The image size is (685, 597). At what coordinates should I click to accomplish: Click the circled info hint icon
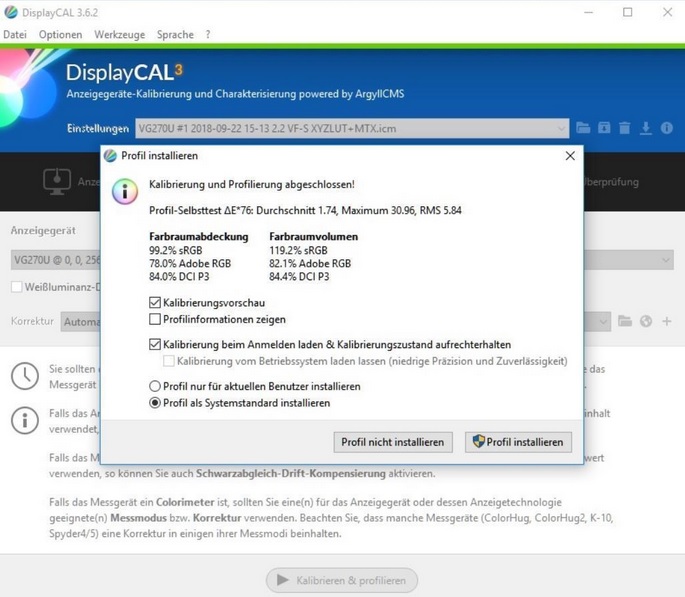(x=25, y=420)
